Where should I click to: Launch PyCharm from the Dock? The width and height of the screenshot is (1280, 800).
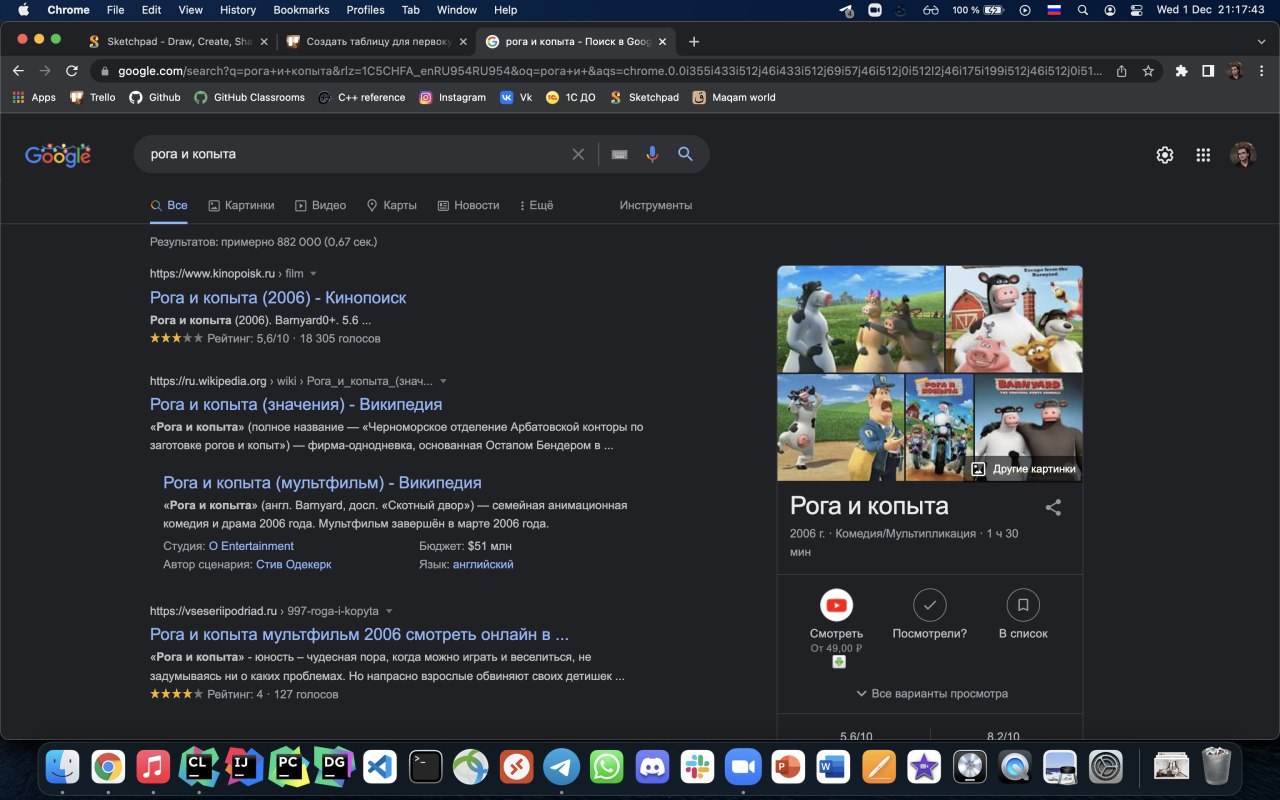click(290, 767)
